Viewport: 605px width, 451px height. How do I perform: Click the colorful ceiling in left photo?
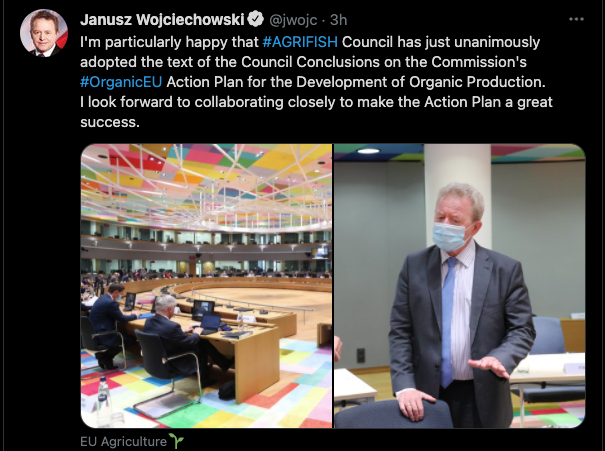pyautogui.click(x=206, y=181)
